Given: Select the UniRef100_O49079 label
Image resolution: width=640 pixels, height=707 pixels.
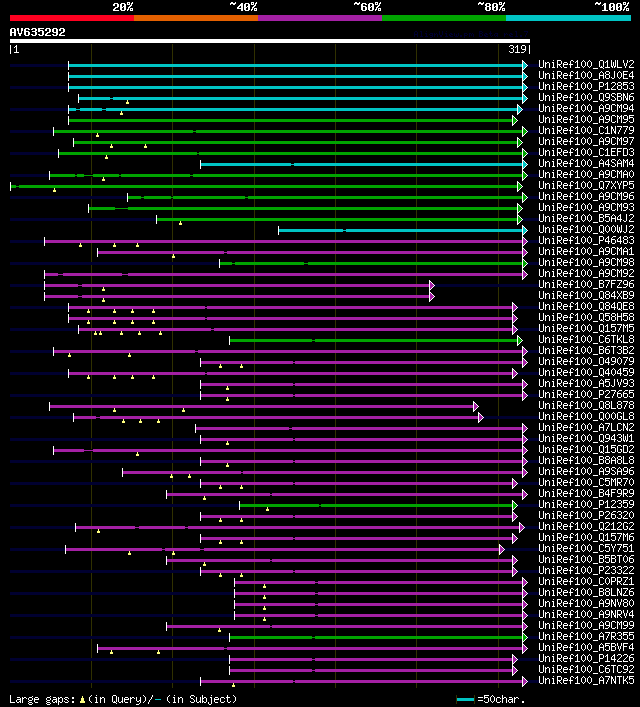Looking at the screenshot, I should (586, 362).
